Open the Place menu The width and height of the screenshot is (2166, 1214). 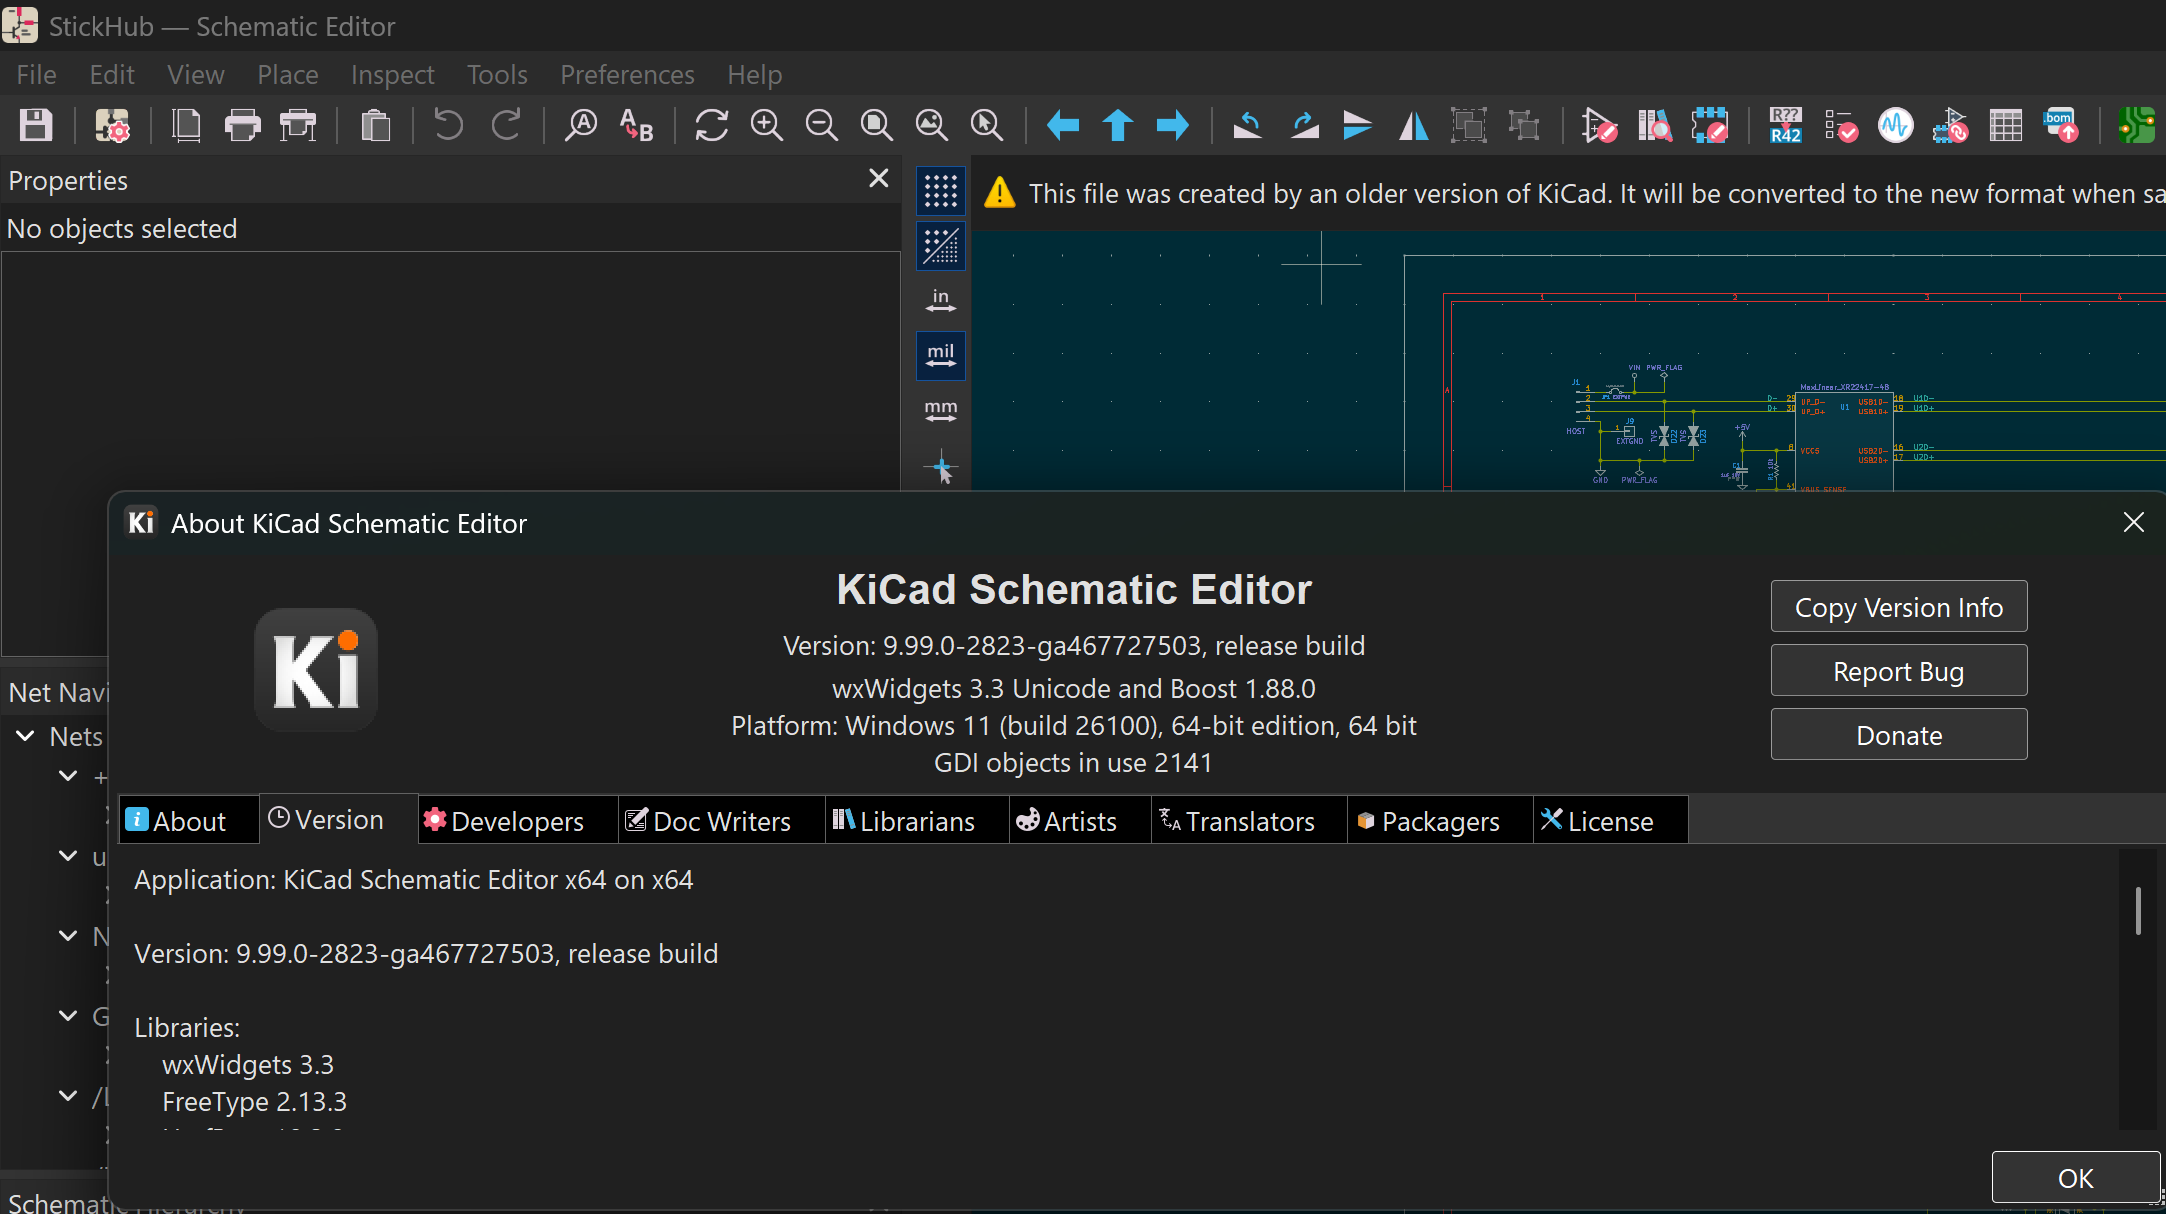click(288, 75)
